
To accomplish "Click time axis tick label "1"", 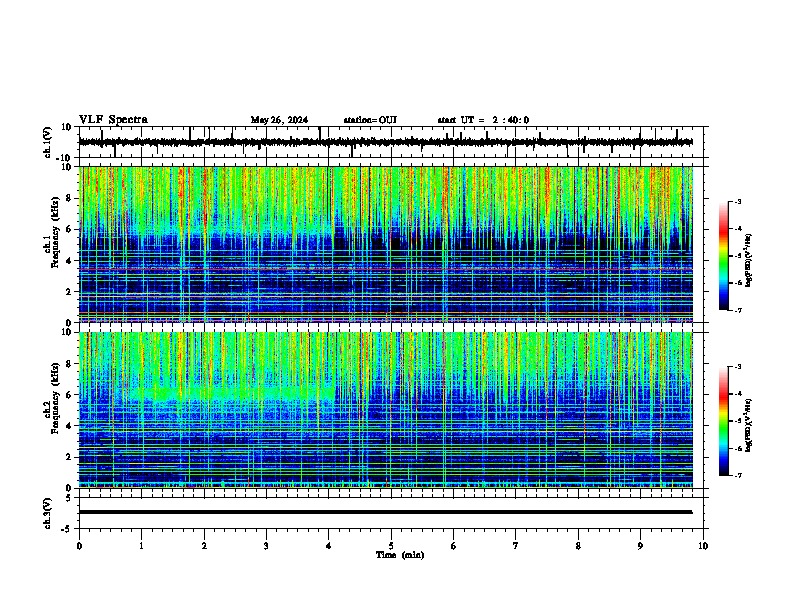I will click(141, 546).
